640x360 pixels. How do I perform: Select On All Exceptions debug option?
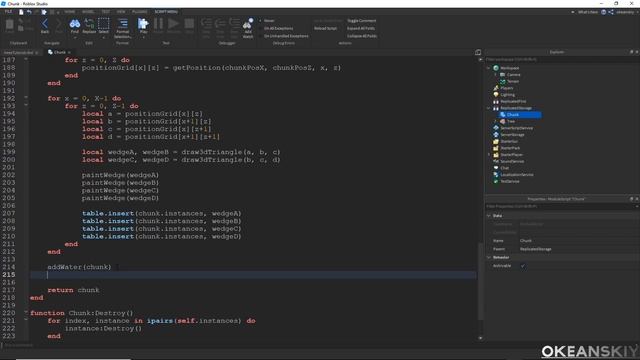coord(276,28)
